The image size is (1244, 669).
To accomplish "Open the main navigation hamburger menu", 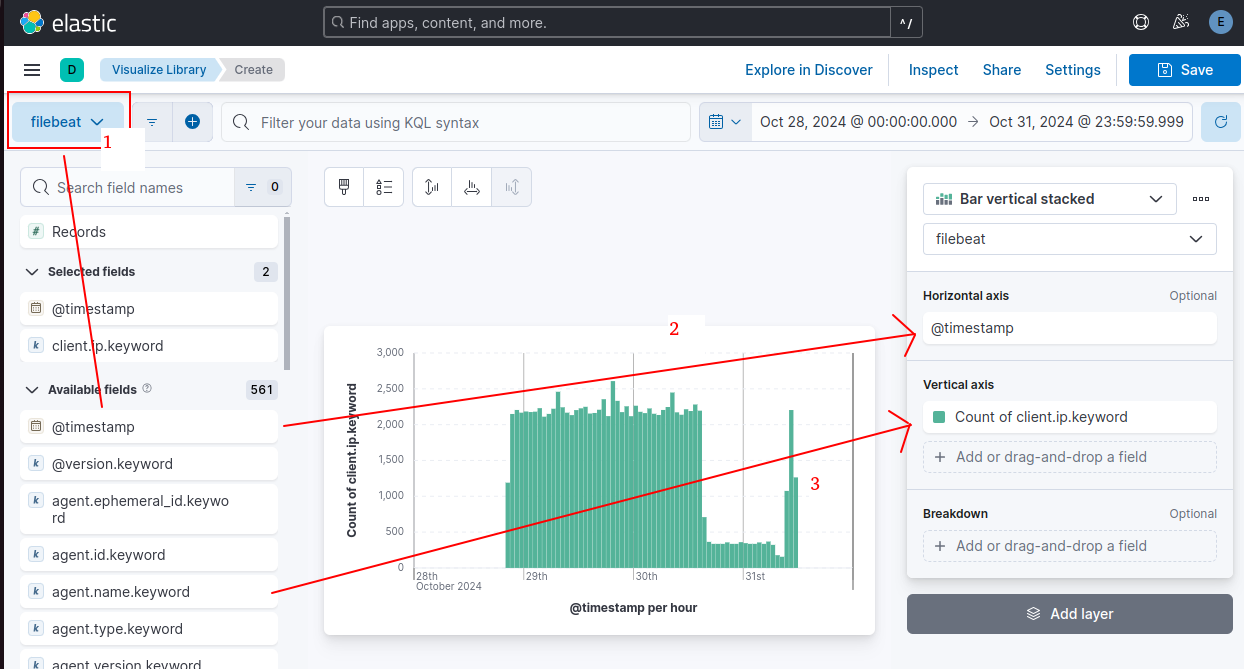I will (32, 70).
